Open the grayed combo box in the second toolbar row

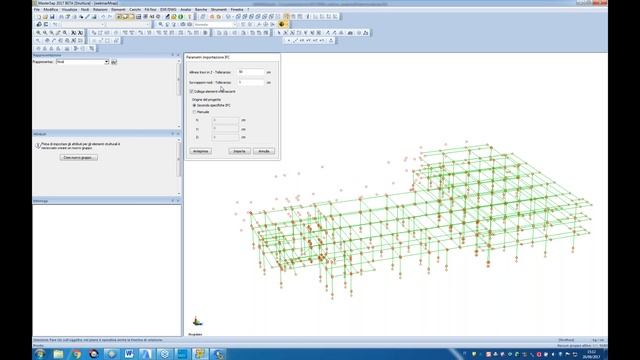(x=215, y=24)
